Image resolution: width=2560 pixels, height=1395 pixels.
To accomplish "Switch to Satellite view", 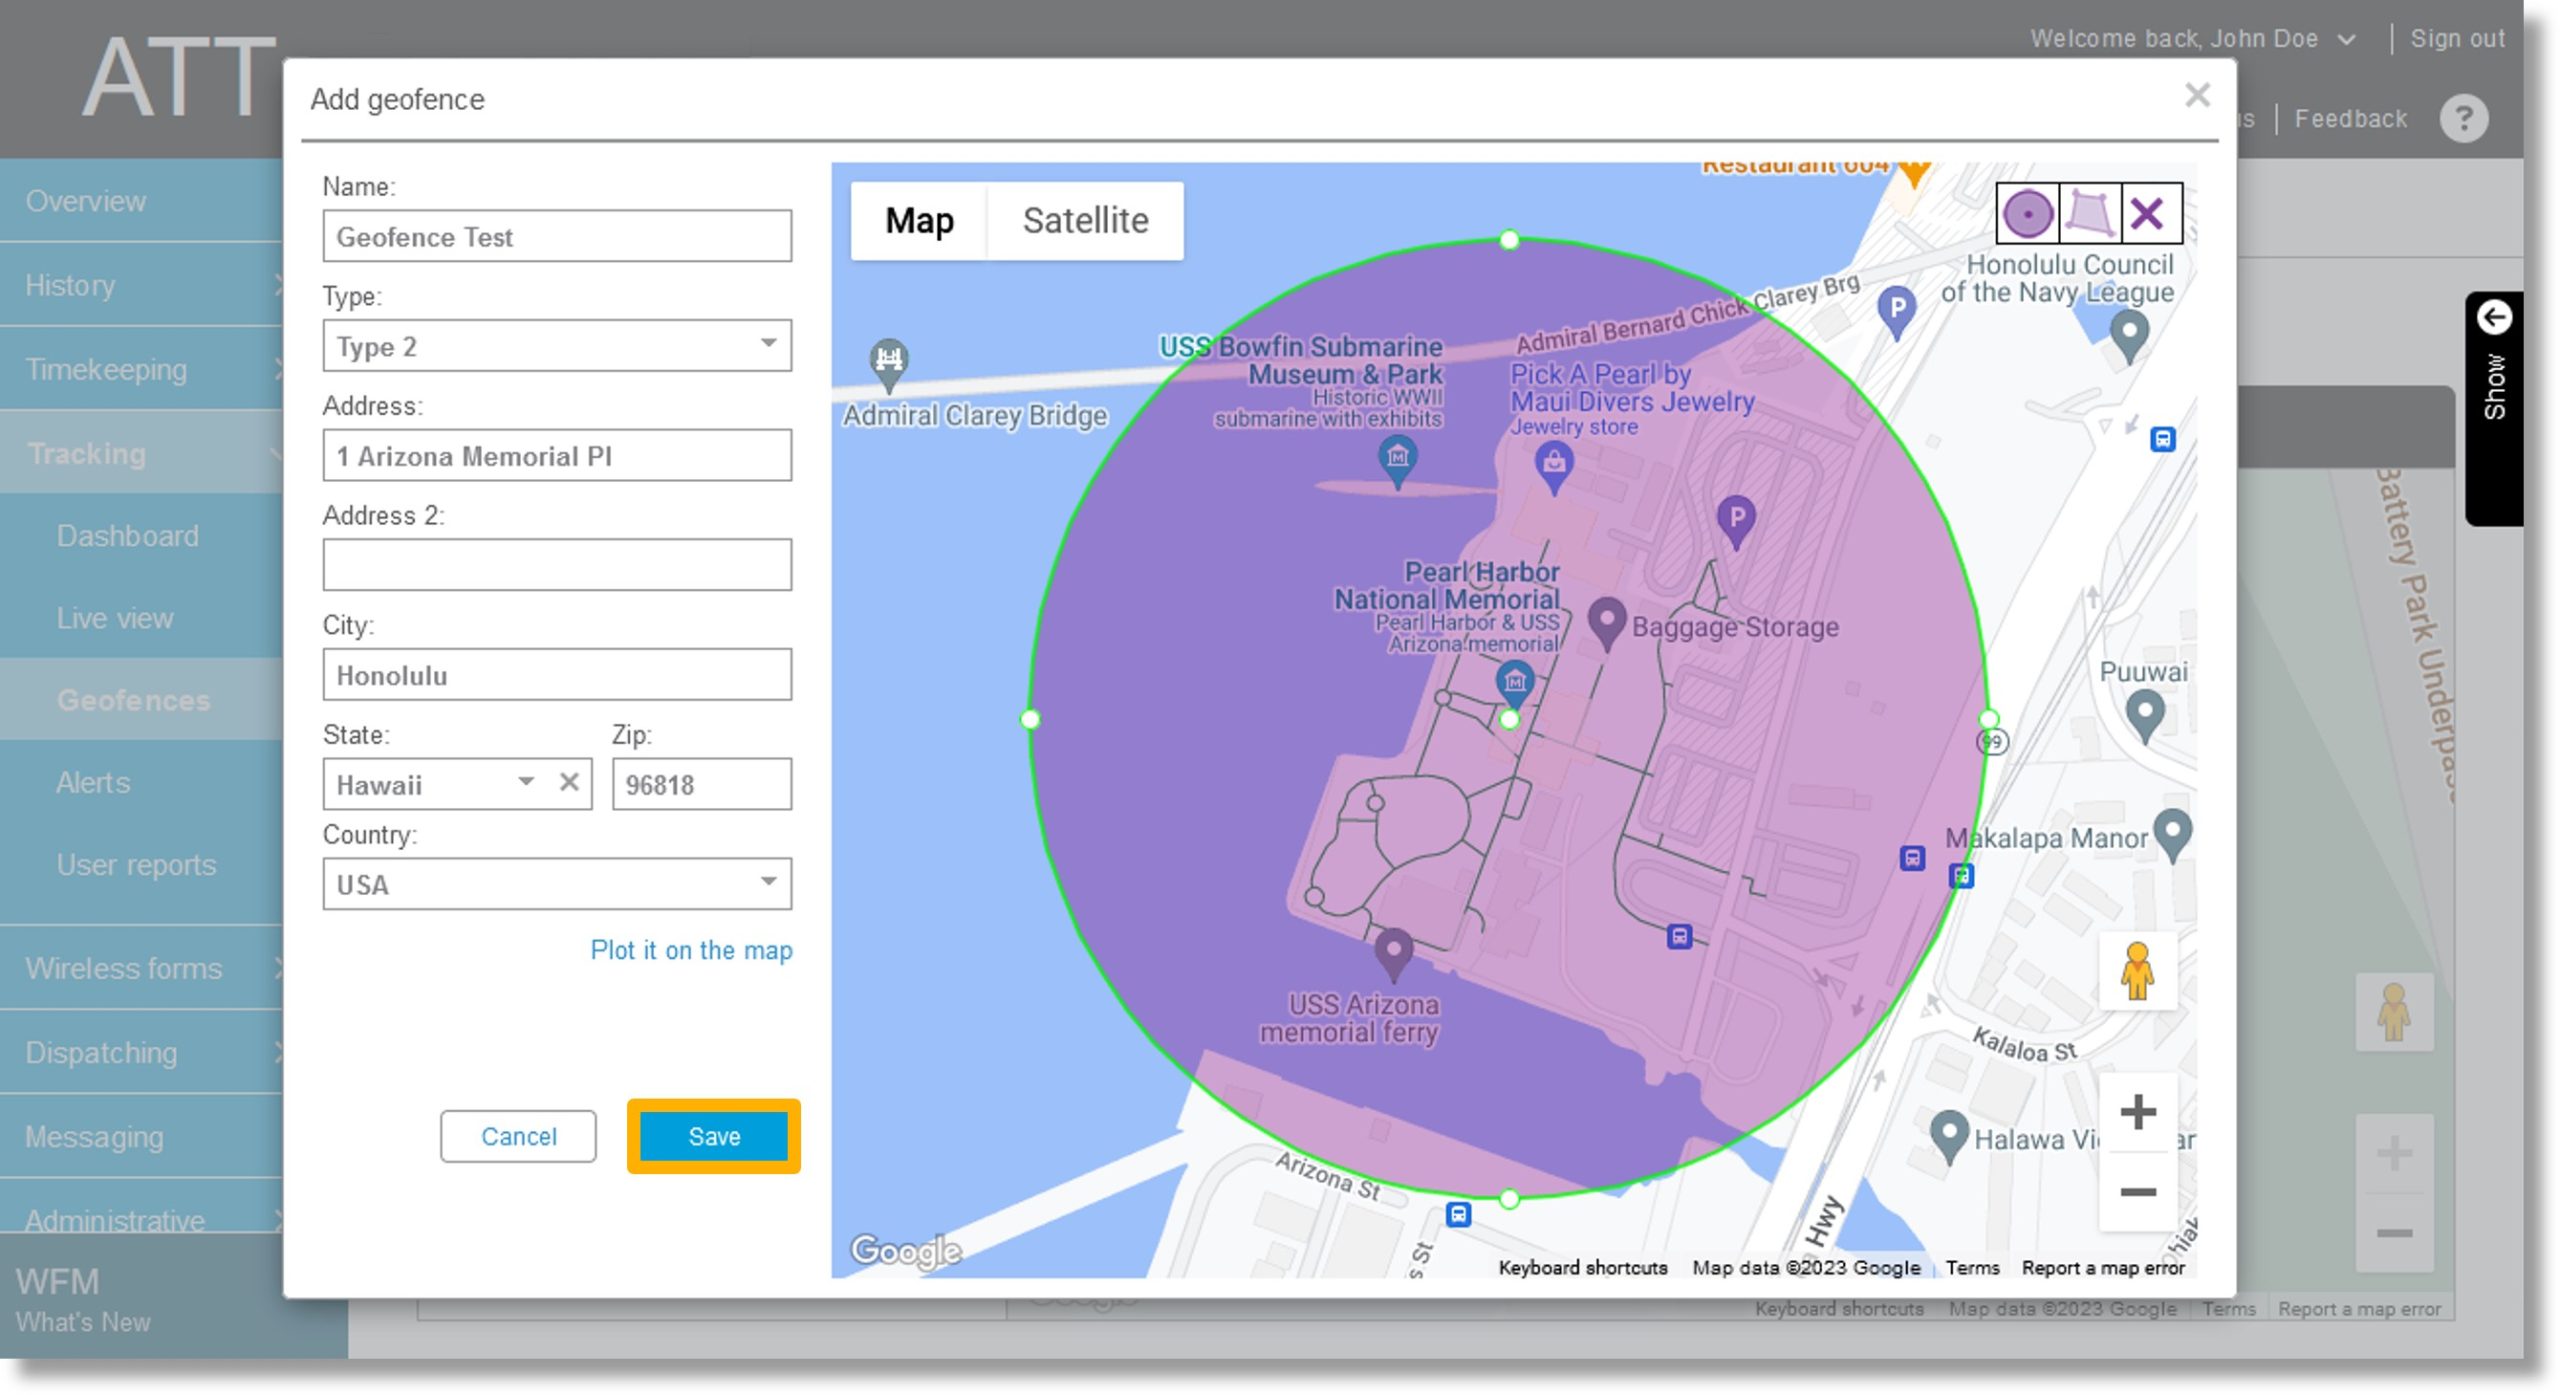I will tap(1085, 220).
